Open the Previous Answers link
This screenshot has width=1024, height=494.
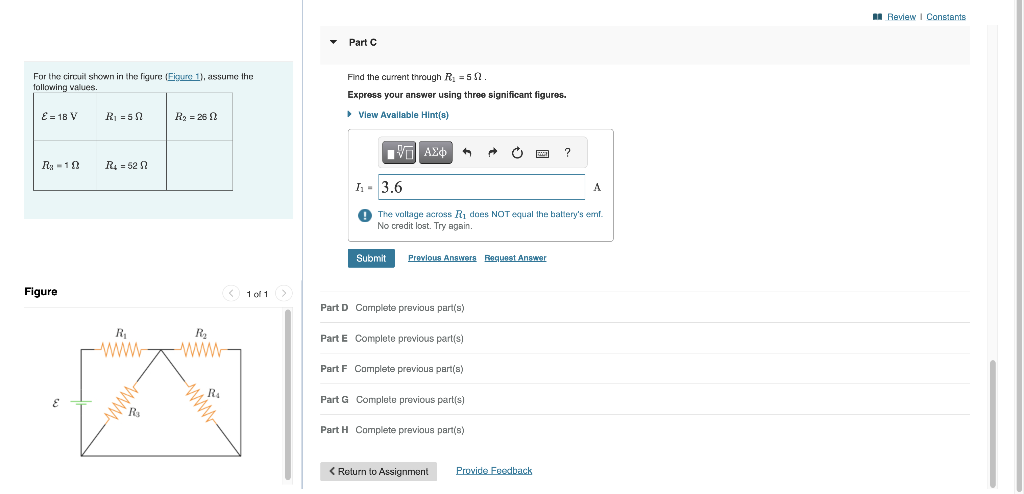(x=442, y=258)
